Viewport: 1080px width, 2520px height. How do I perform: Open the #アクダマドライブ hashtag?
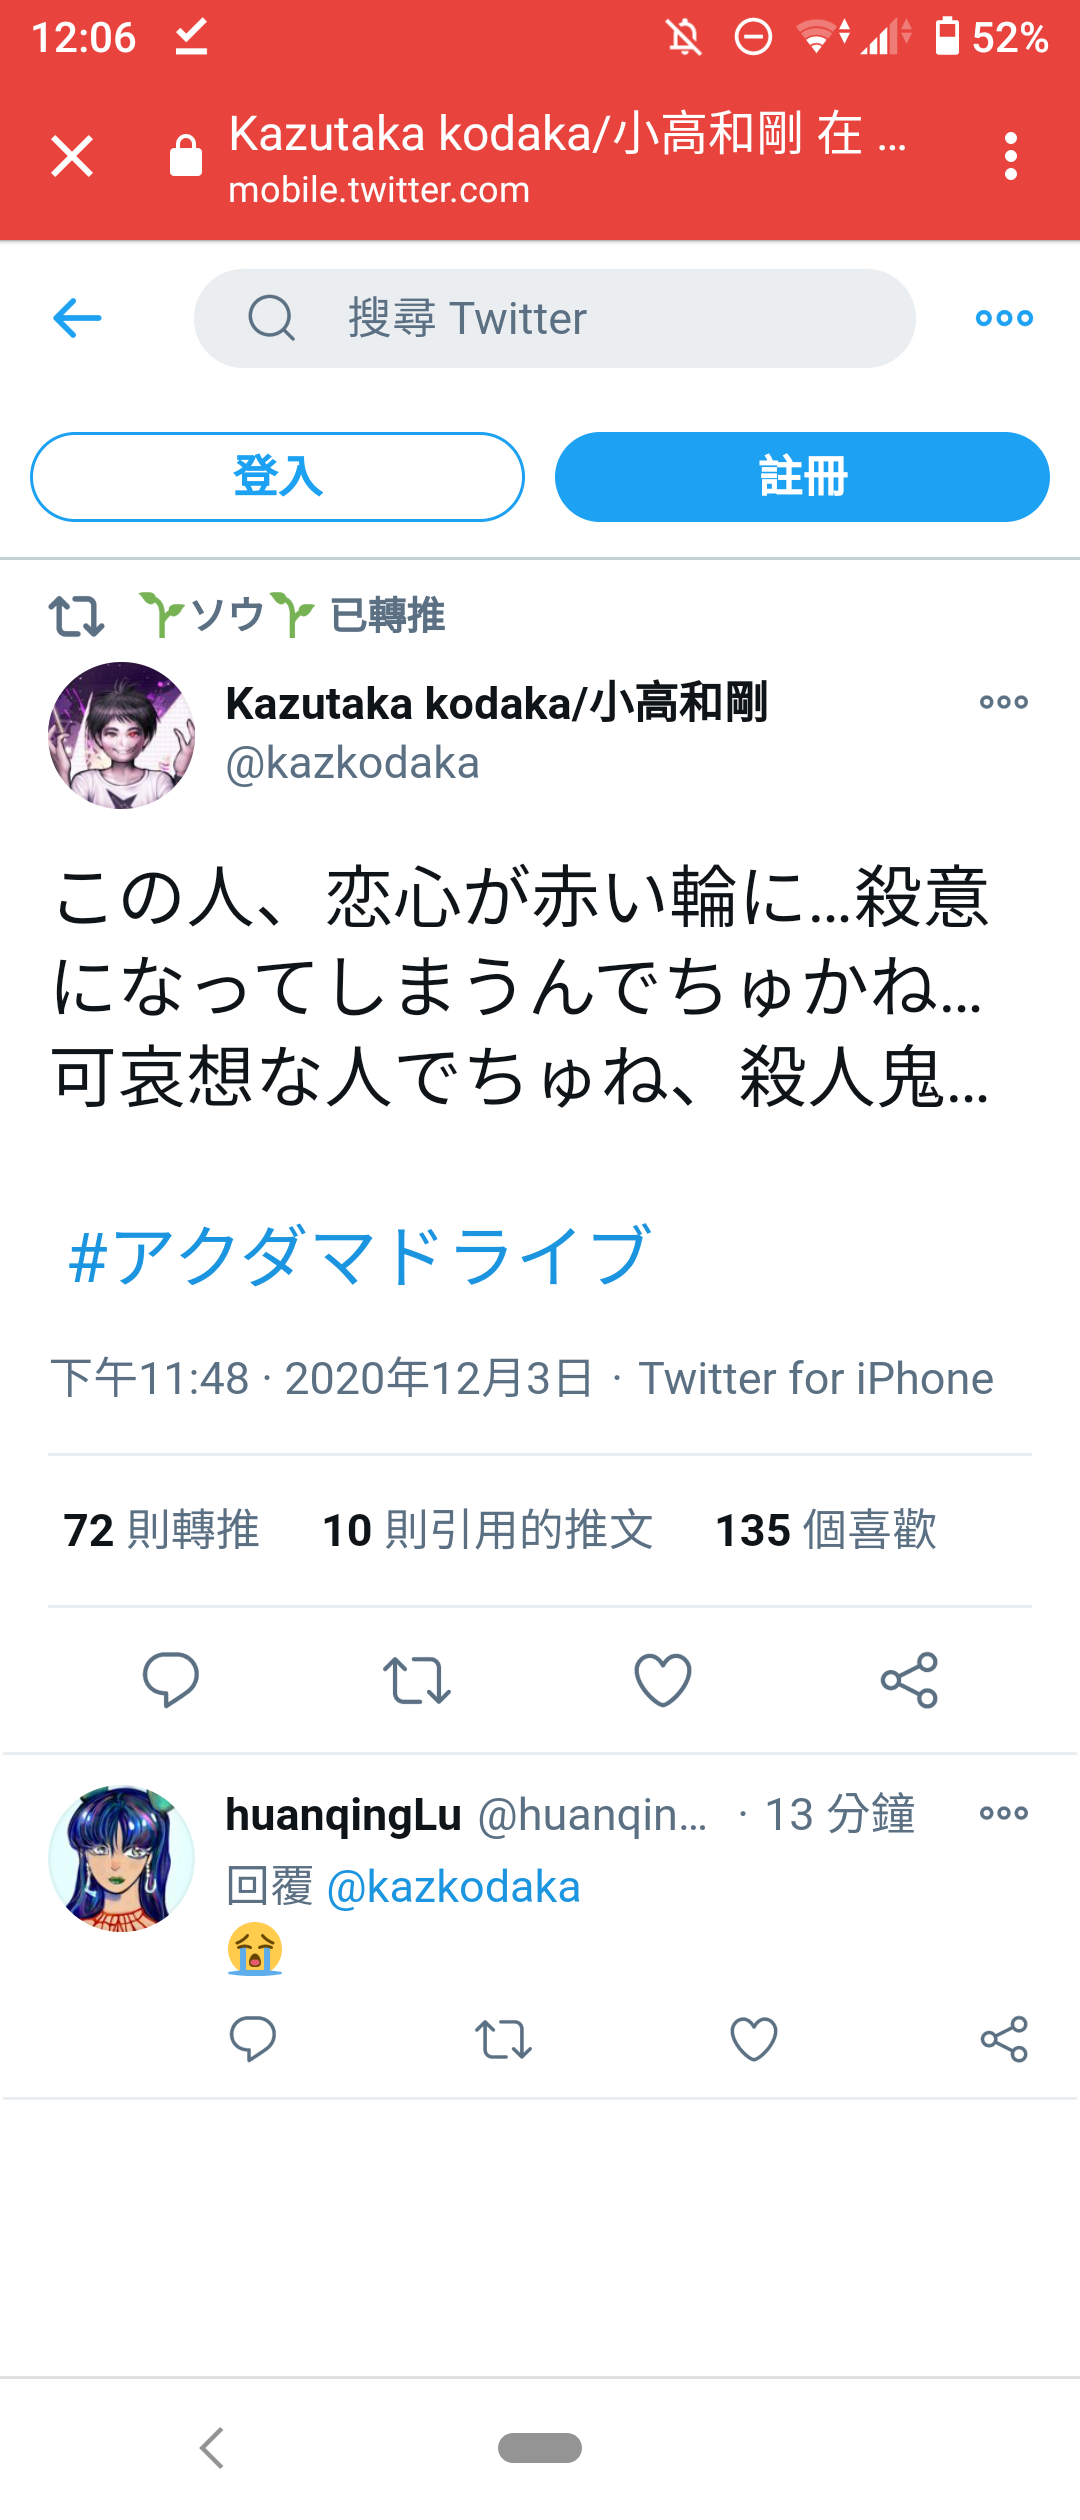click(x=360, y=1255)
